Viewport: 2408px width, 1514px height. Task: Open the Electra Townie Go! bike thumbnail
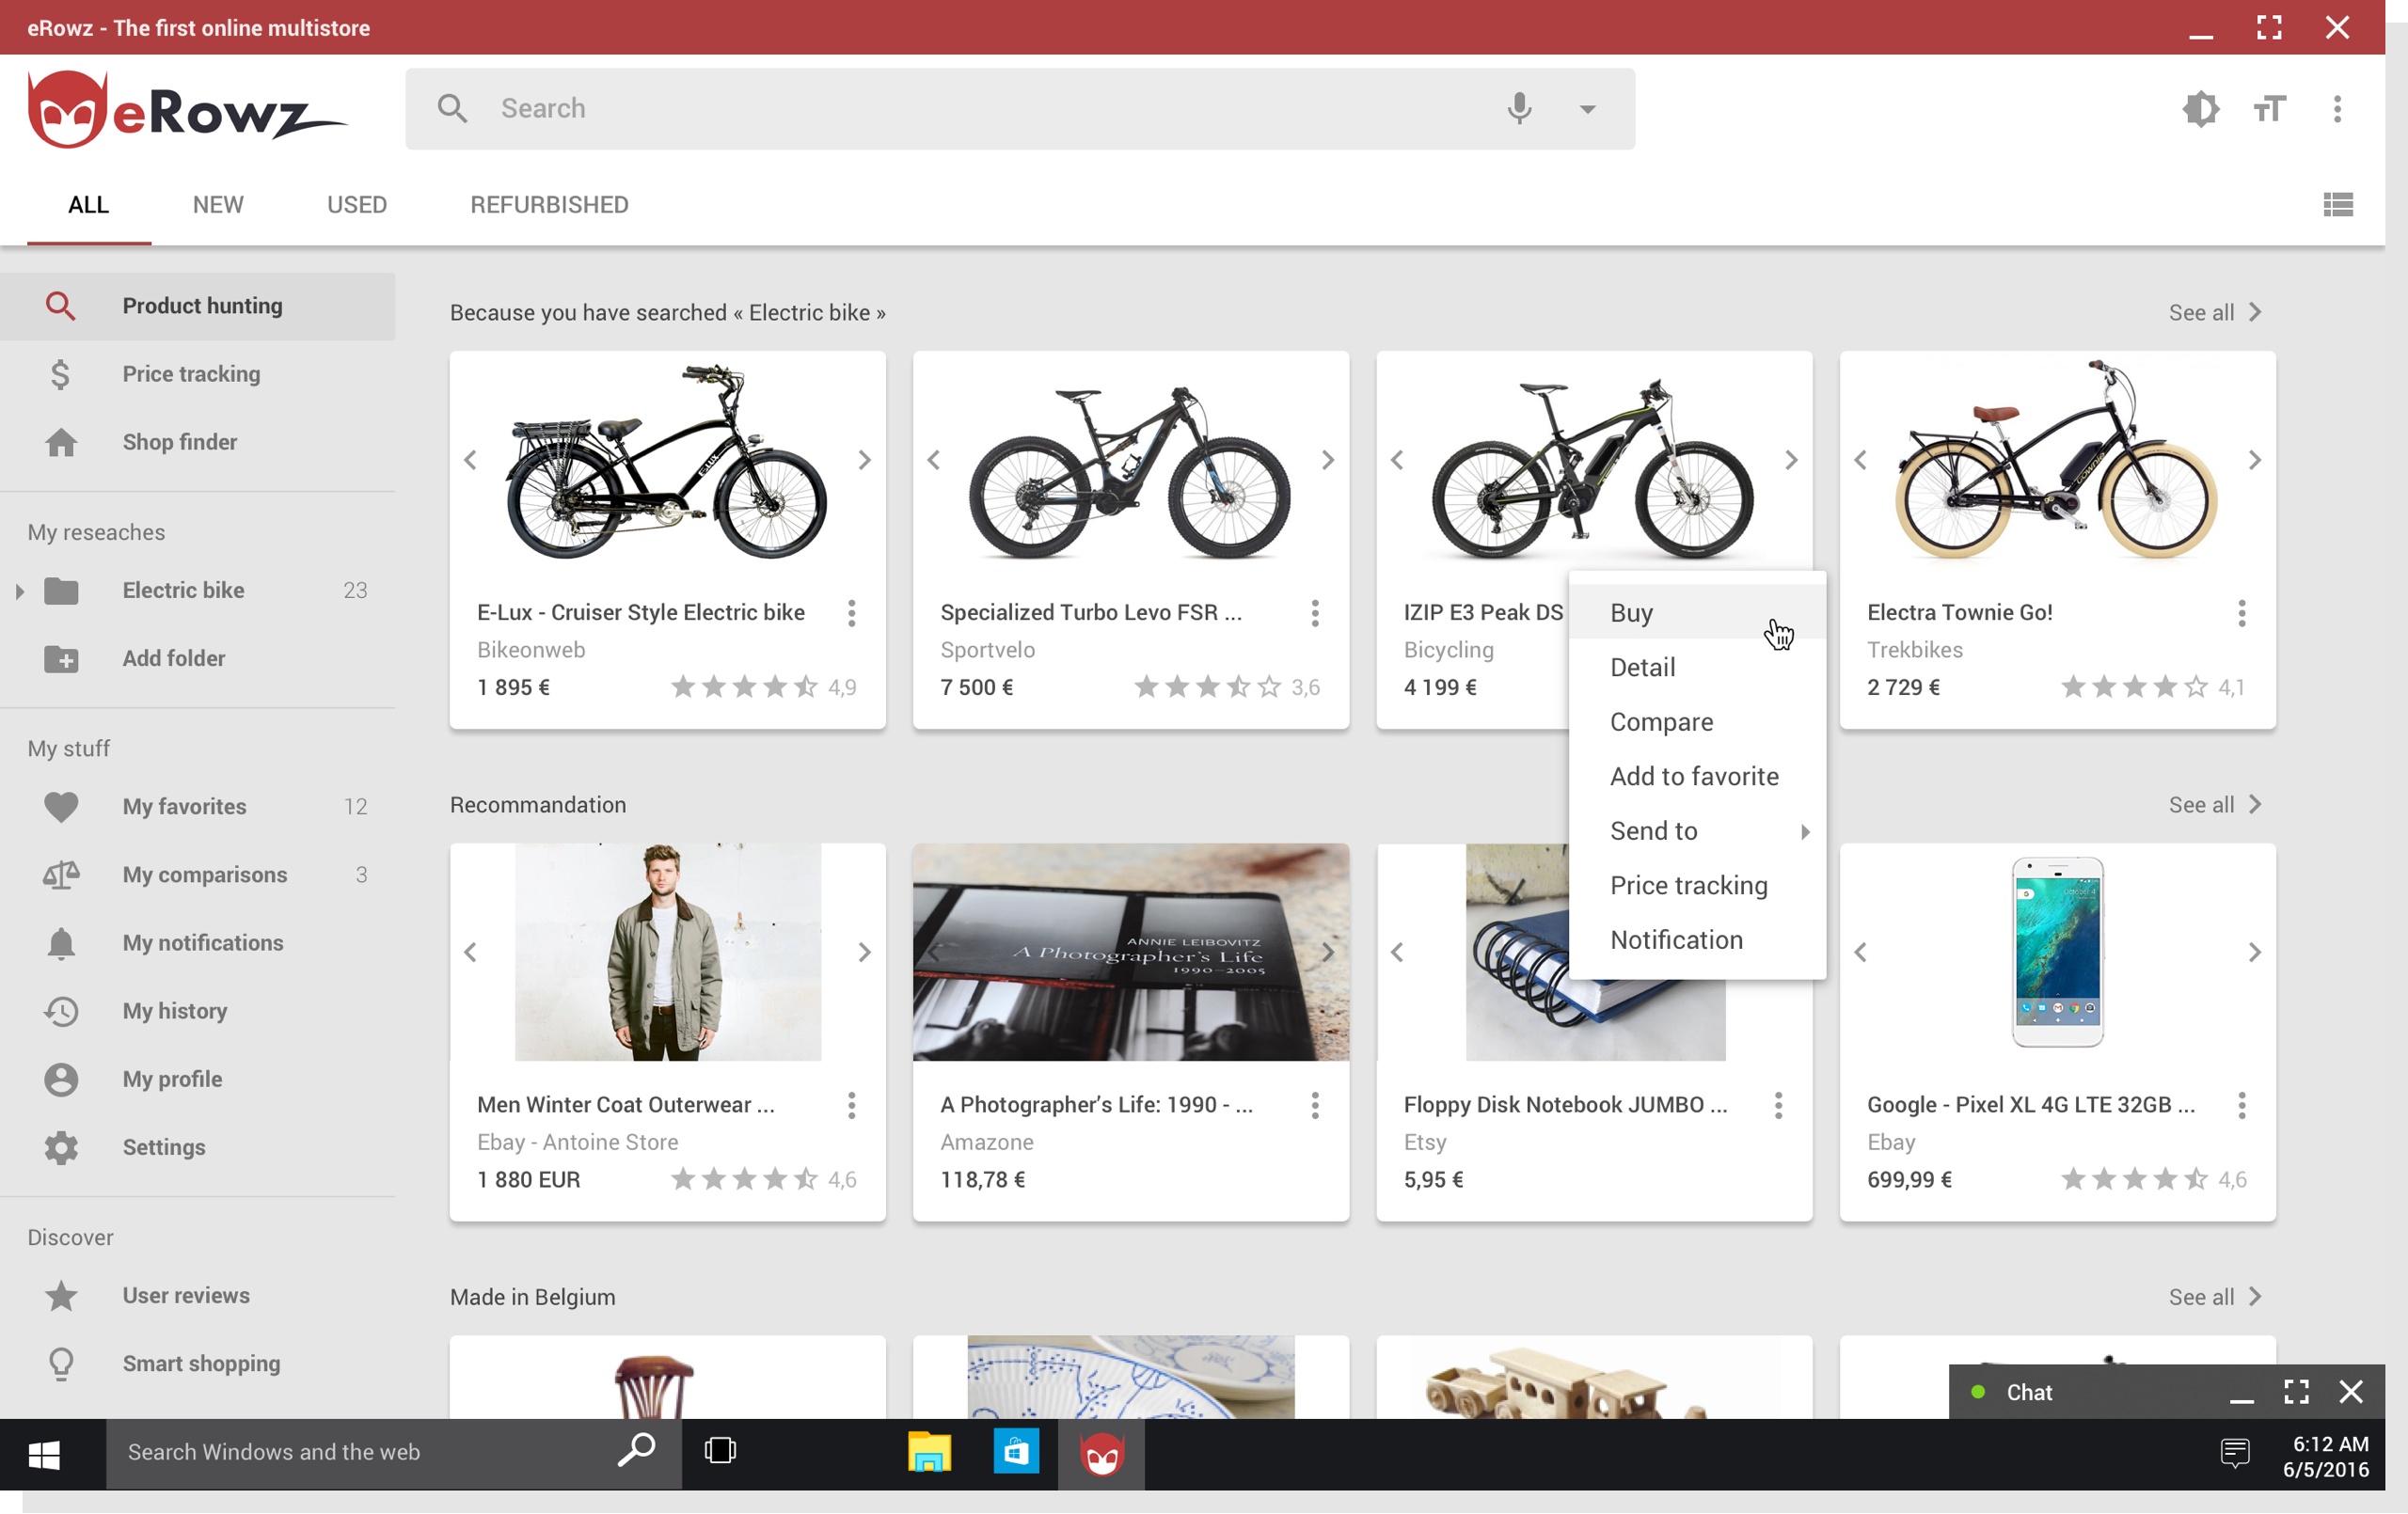point(2057,460)
